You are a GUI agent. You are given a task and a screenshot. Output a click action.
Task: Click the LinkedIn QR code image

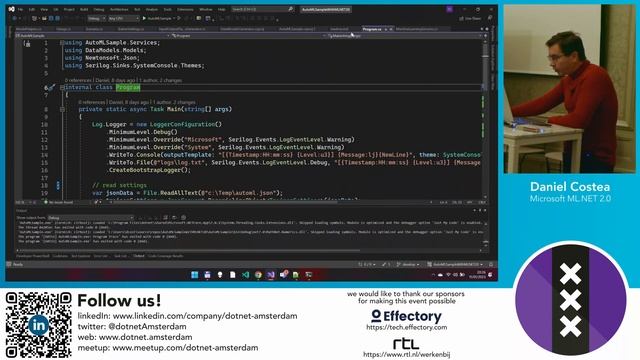click(x=38, y=325)
